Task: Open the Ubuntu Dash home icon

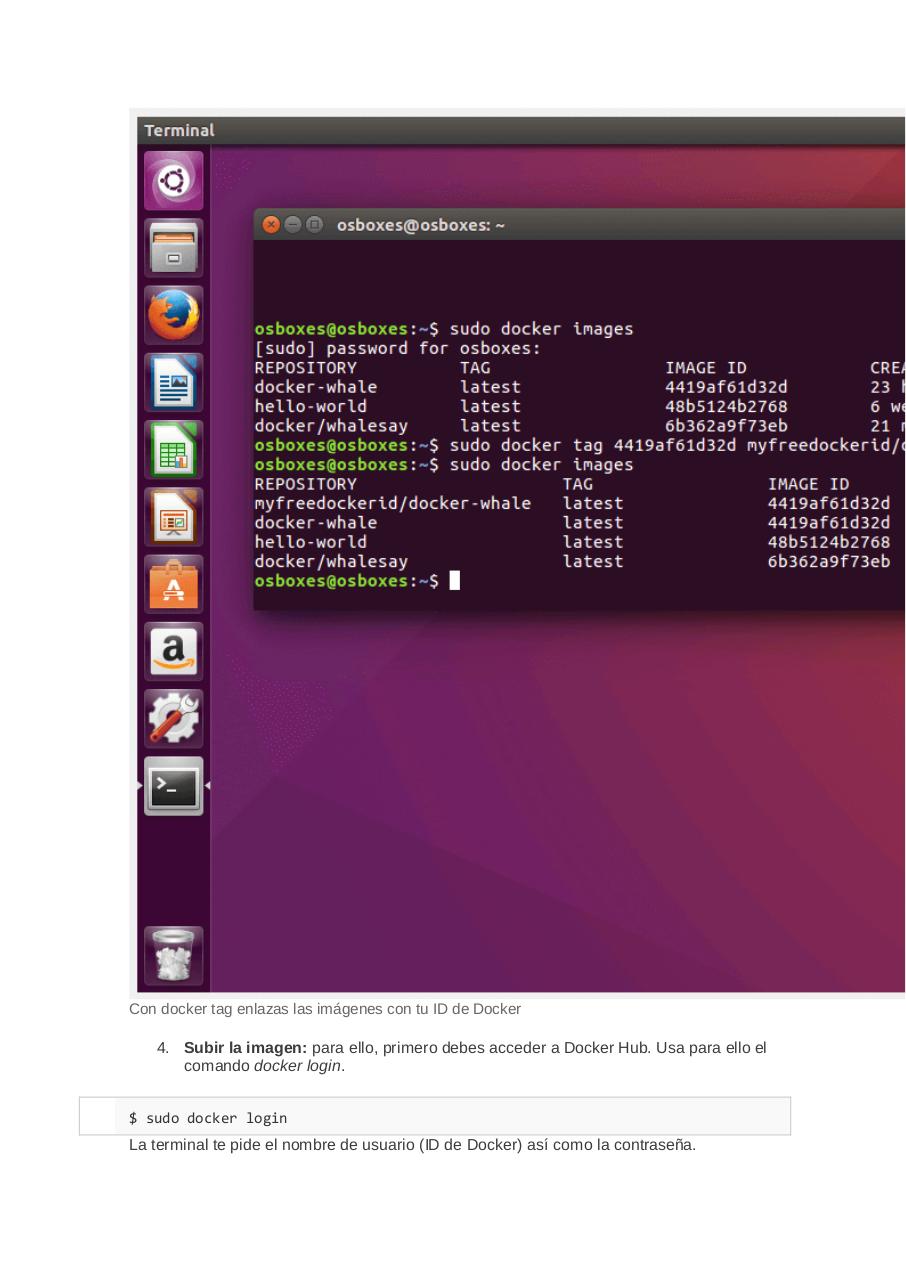Action: tap(173, 180)
